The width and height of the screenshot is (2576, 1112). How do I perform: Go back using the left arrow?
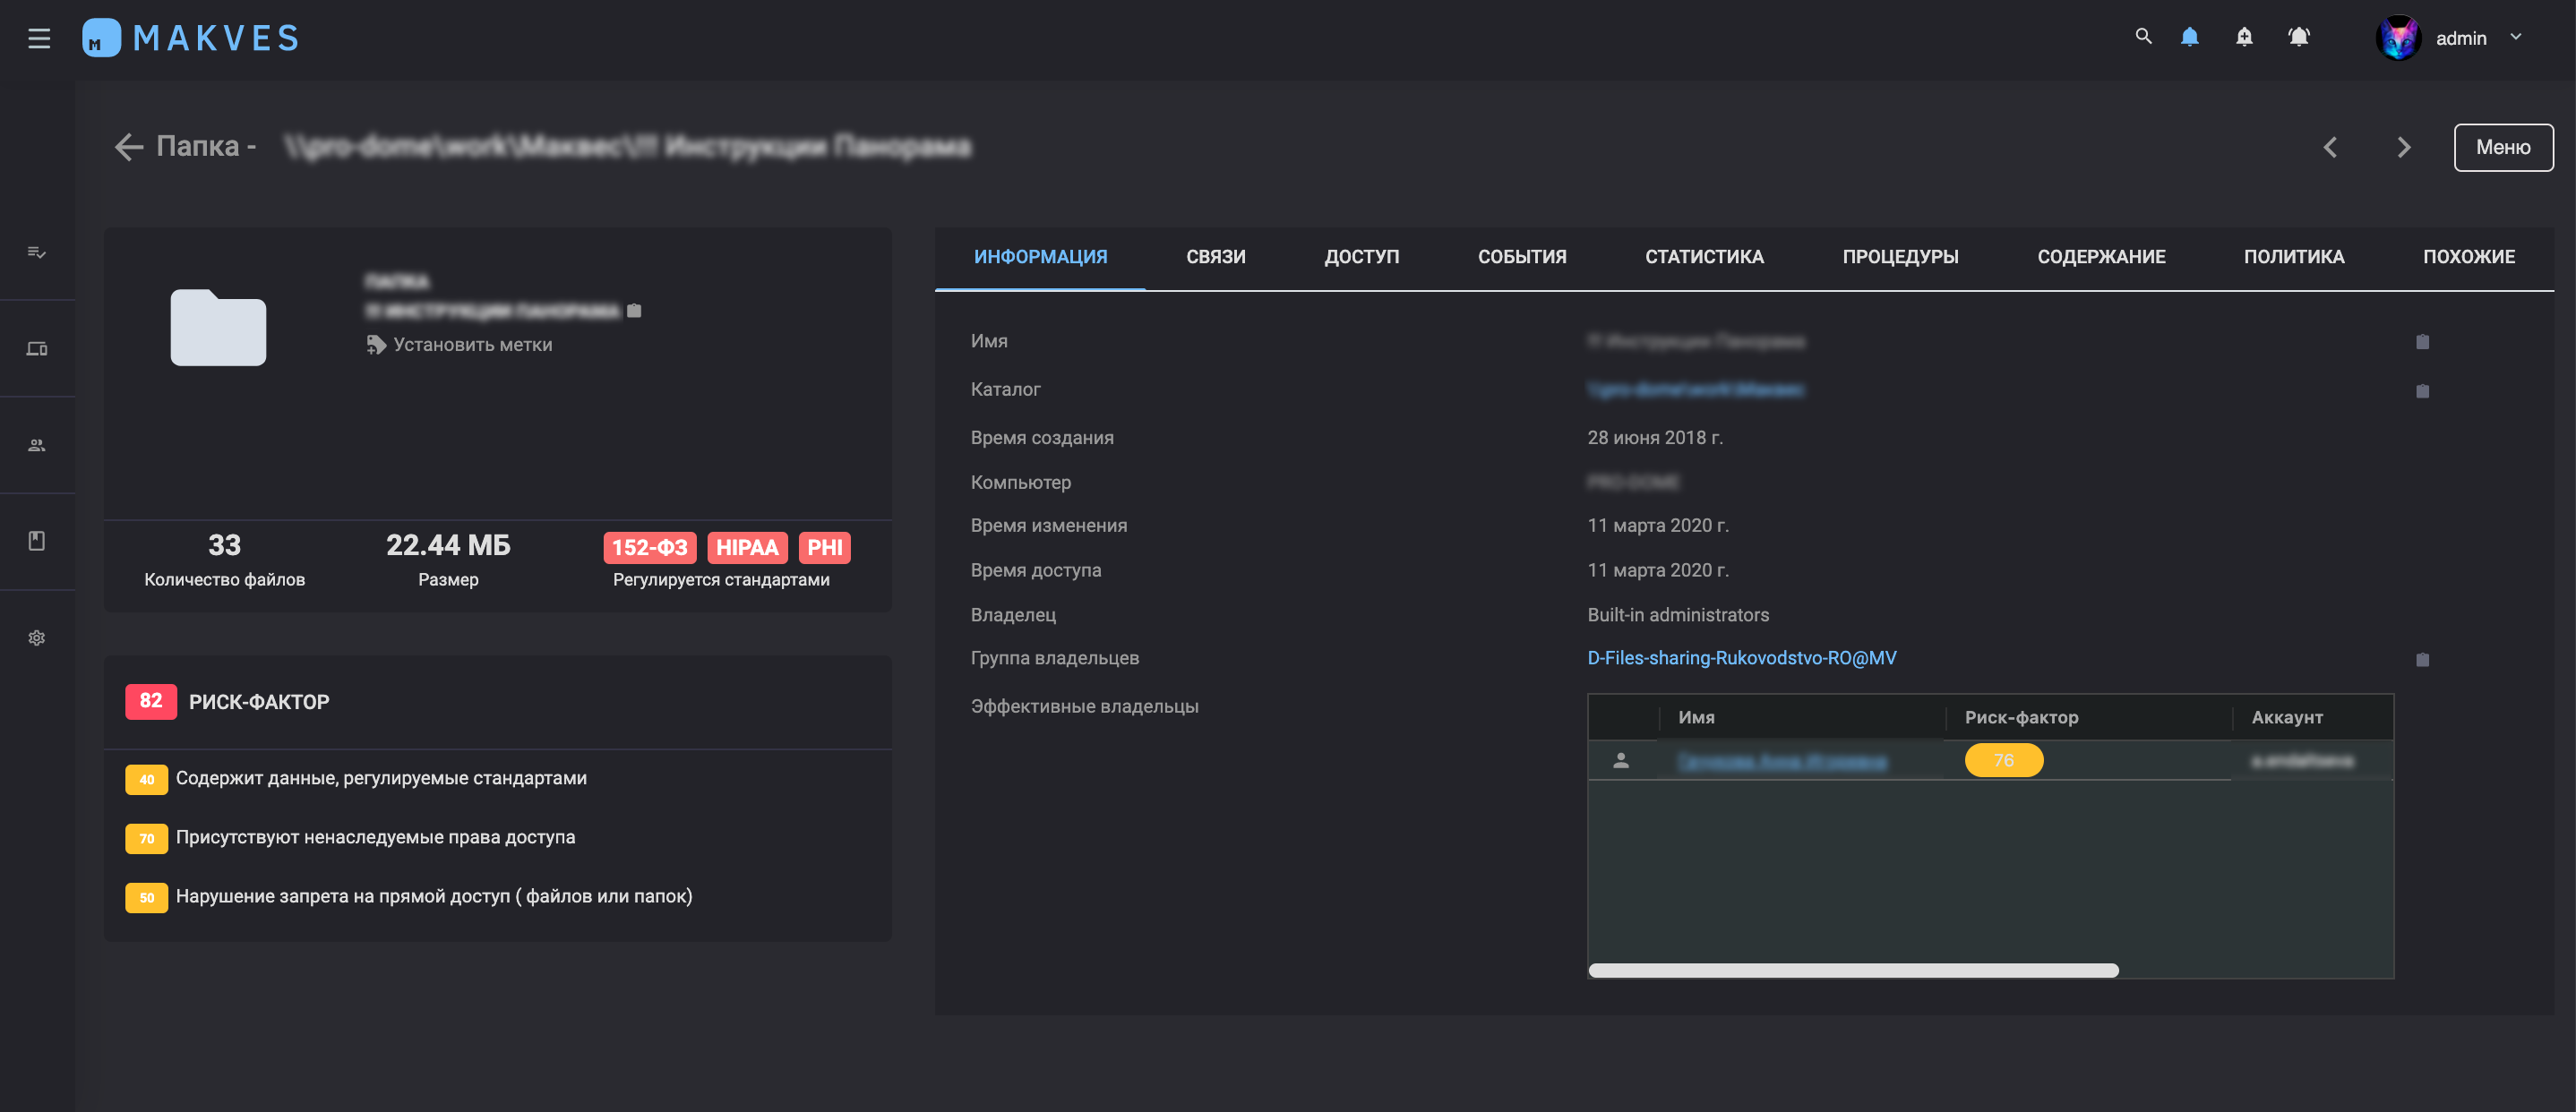tap(129, 147)
